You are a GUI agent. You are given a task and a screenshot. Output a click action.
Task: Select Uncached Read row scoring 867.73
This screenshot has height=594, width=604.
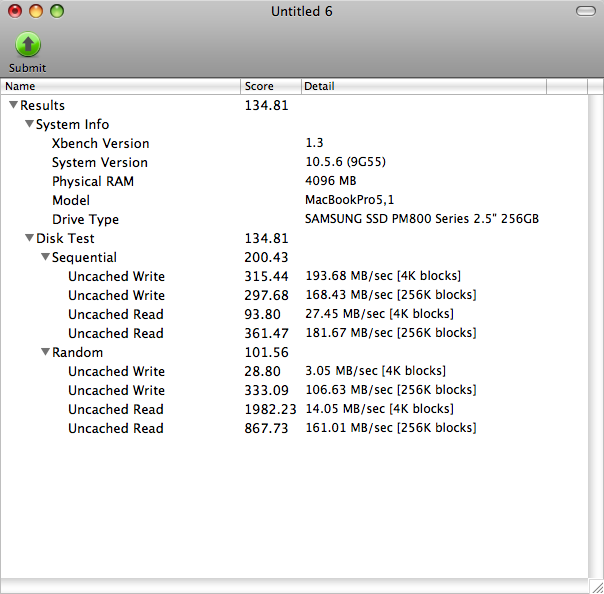point(294,428)
